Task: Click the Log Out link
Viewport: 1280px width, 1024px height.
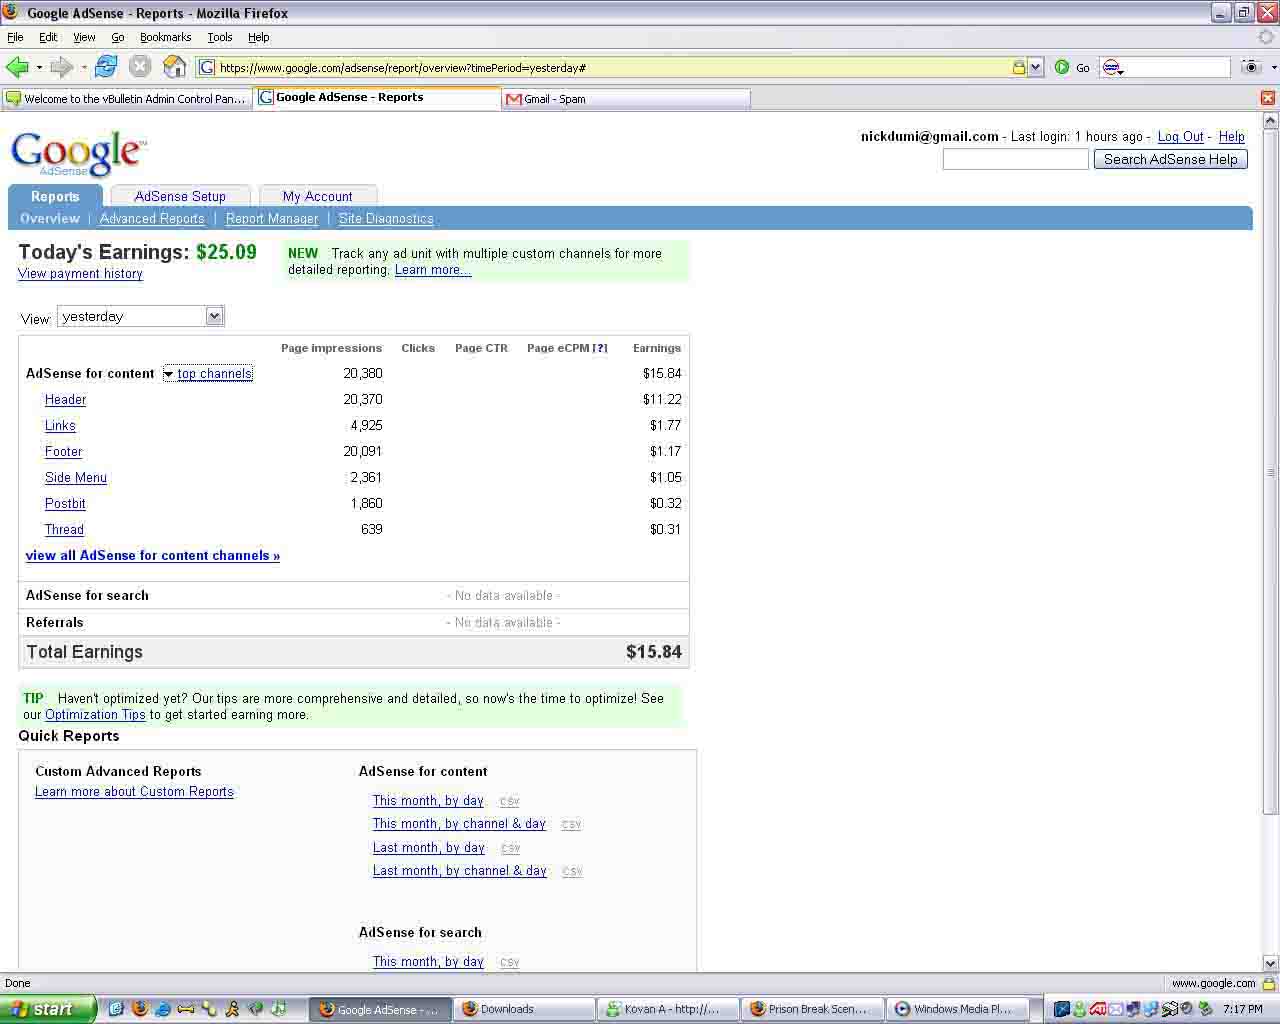Action: [1180, 137]
